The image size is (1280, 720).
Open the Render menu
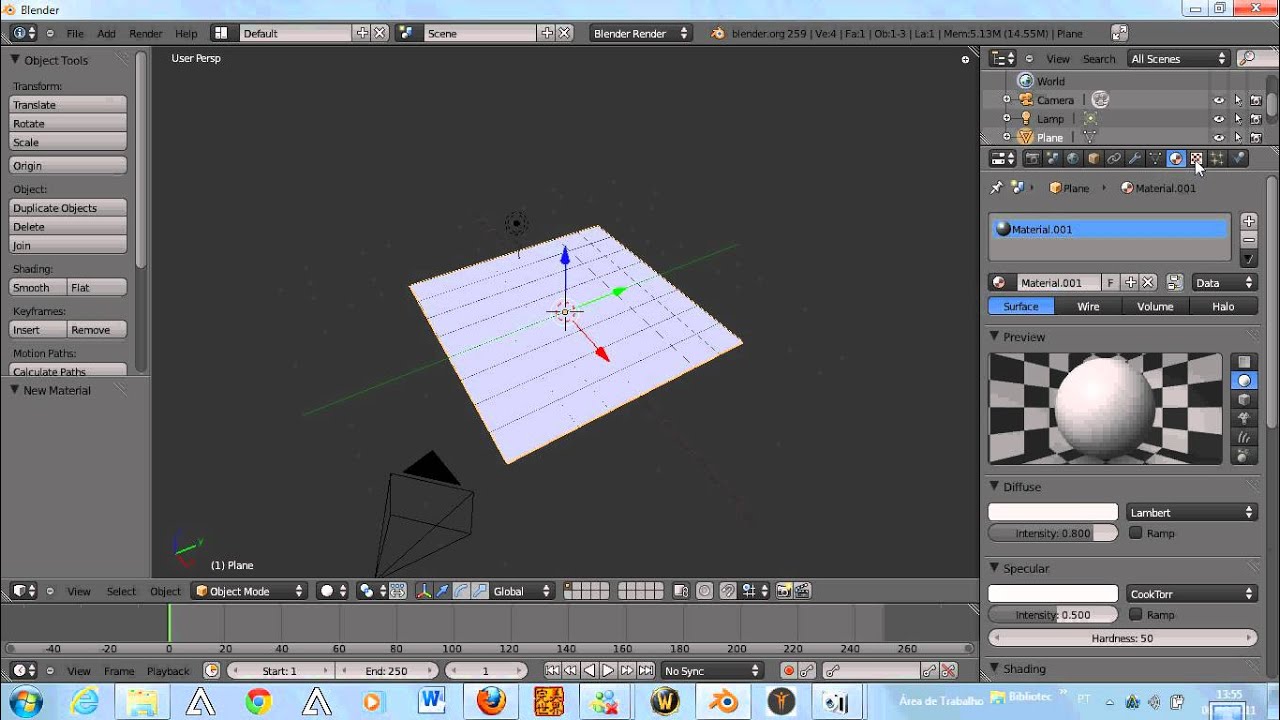pyautogui.click(x=145, y=33)
